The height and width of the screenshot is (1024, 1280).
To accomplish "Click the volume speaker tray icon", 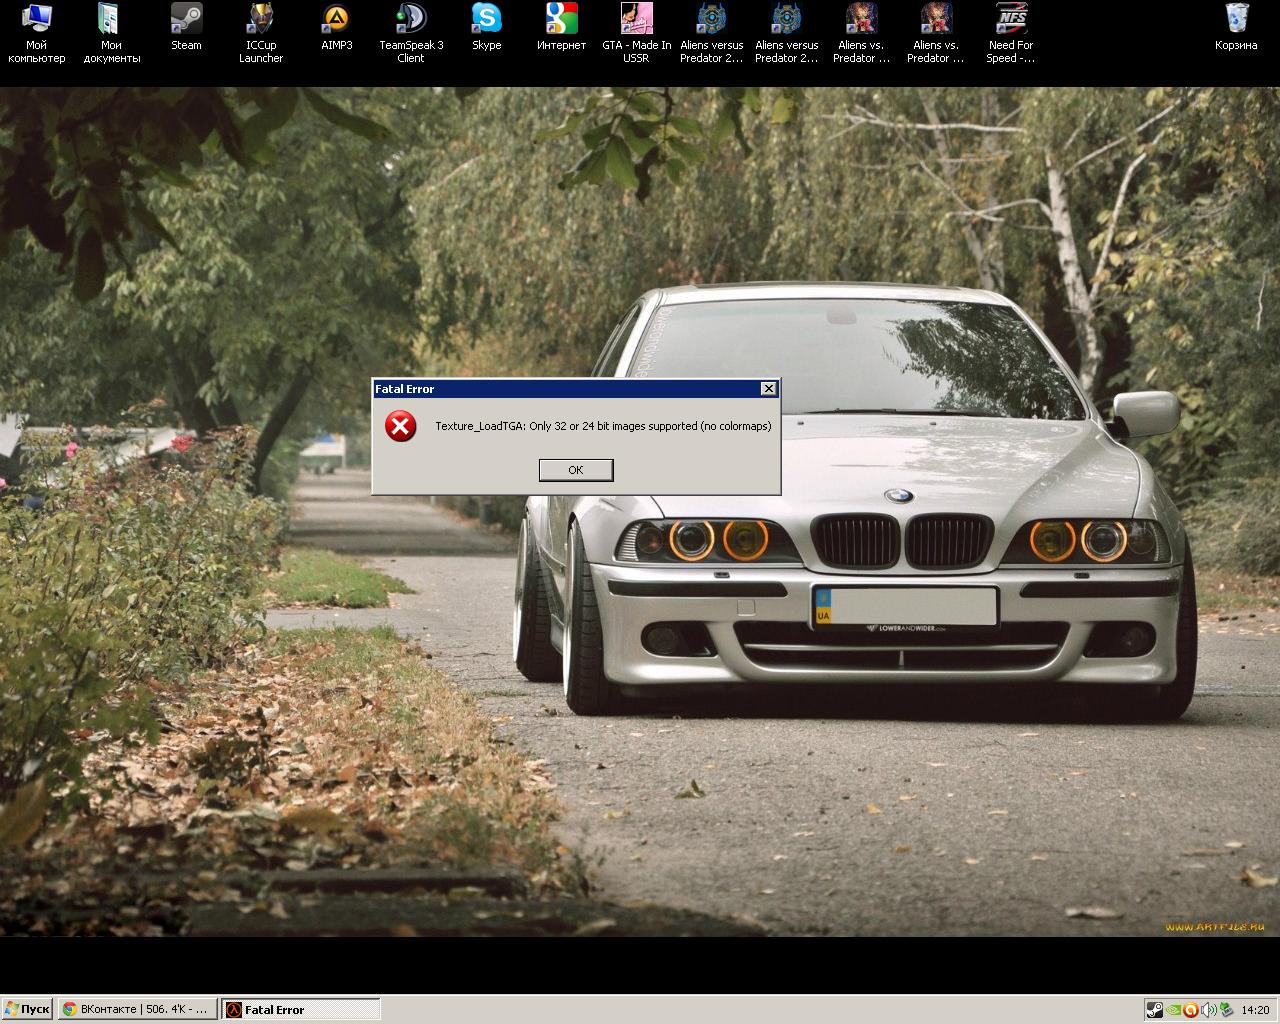I will point(1208,1010).
